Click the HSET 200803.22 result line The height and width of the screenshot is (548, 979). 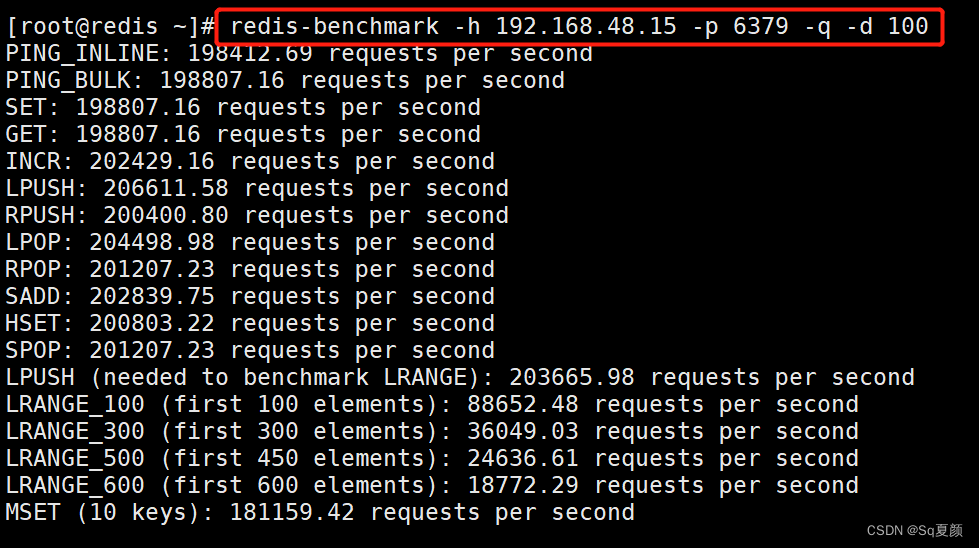click(250, 323)
